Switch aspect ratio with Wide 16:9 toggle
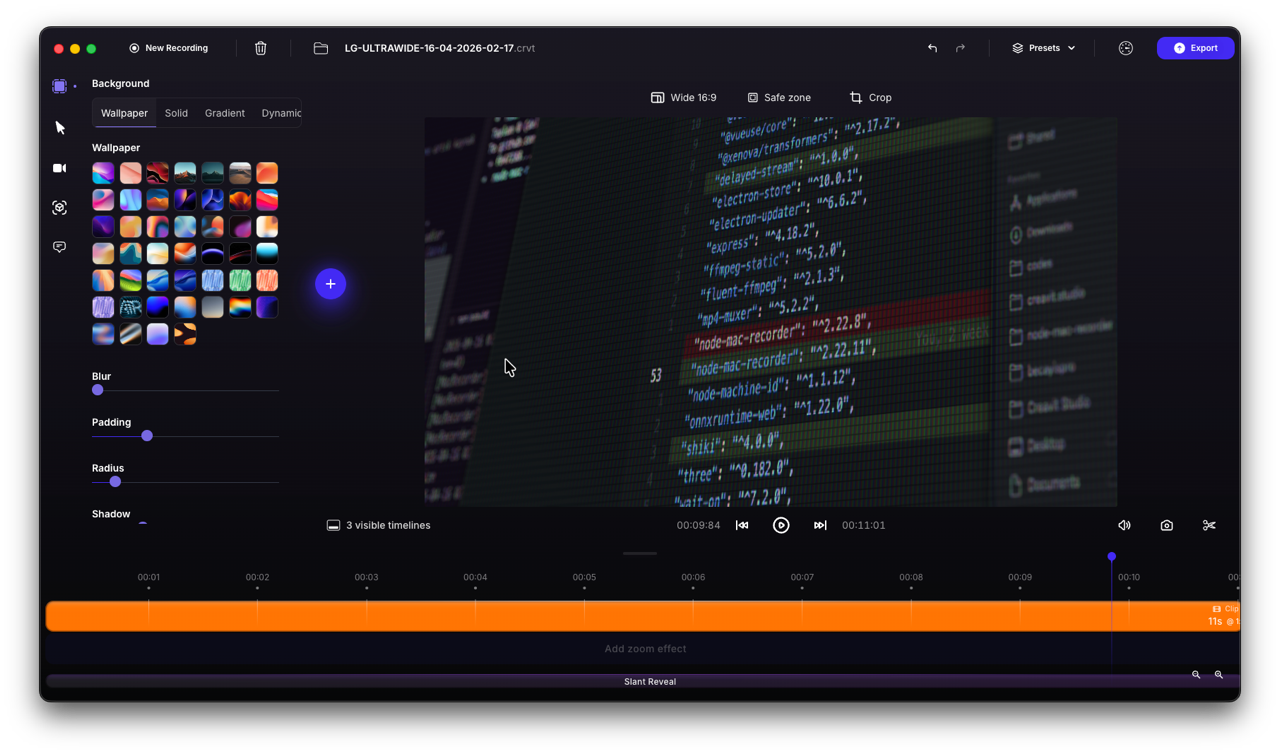The image size is (1280, 754). (x=684, y=97)
